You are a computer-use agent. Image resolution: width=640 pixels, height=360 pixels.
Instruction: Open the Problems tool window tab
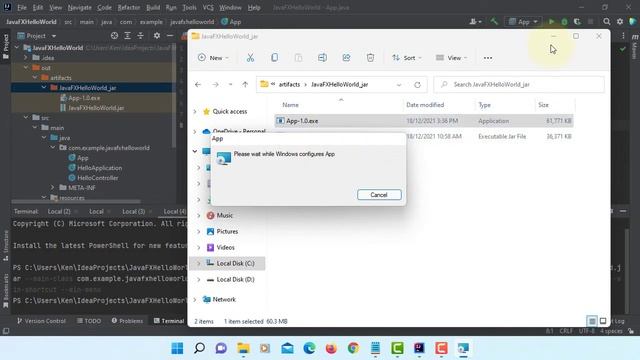click(127, 321)
